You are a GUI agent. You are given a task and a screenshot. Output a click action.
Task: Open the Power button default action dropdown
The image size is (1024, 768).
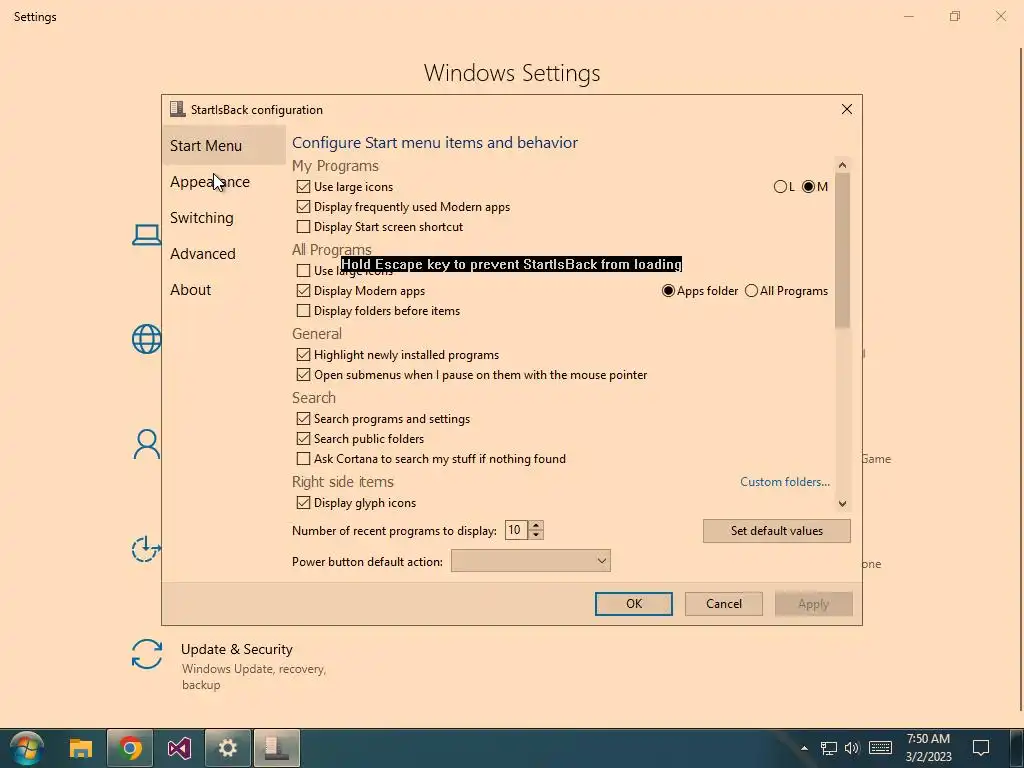tap(530, 561)
